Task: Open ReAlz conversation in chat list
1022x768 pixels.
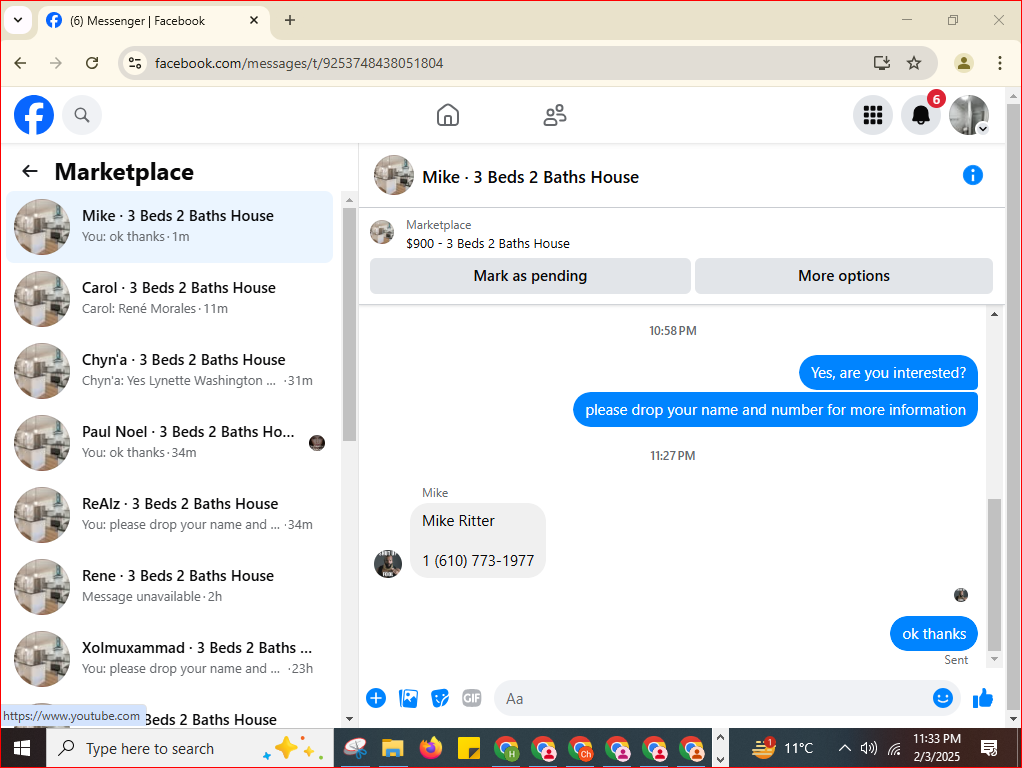Action: (169, 514)
